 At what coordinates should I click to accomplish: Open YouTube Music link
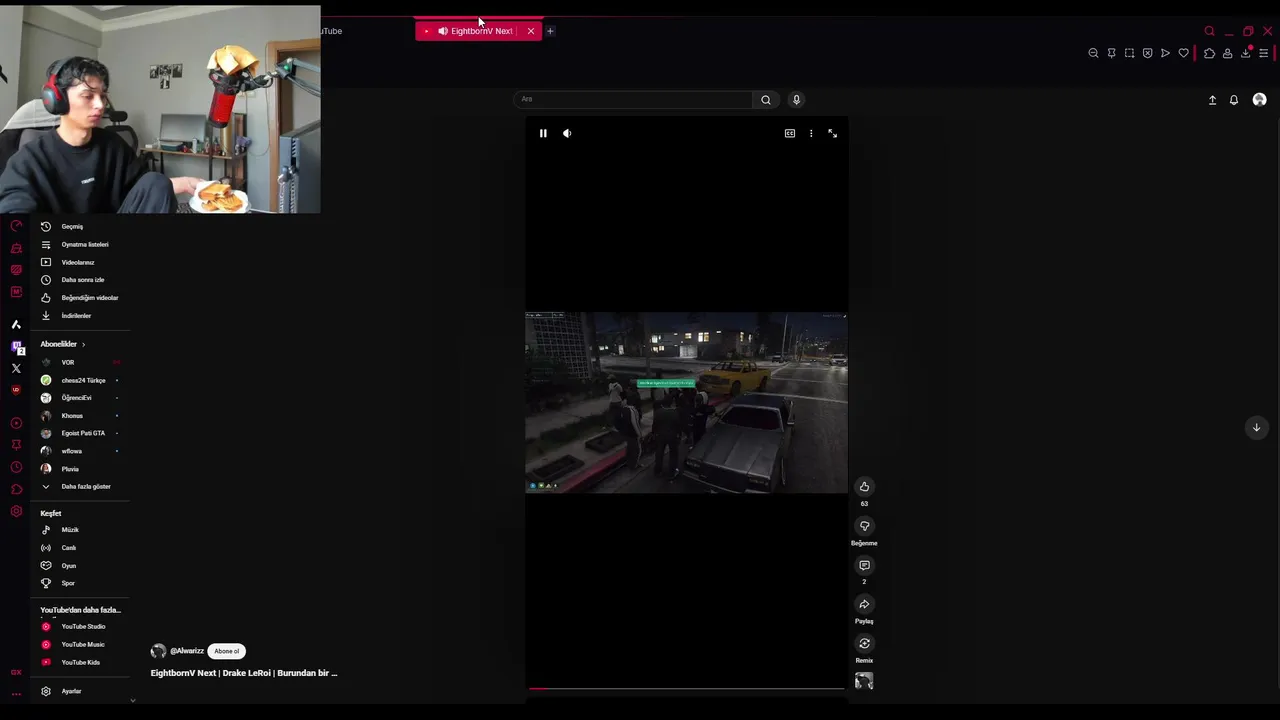pyautogui.click(x=80, y=645)
